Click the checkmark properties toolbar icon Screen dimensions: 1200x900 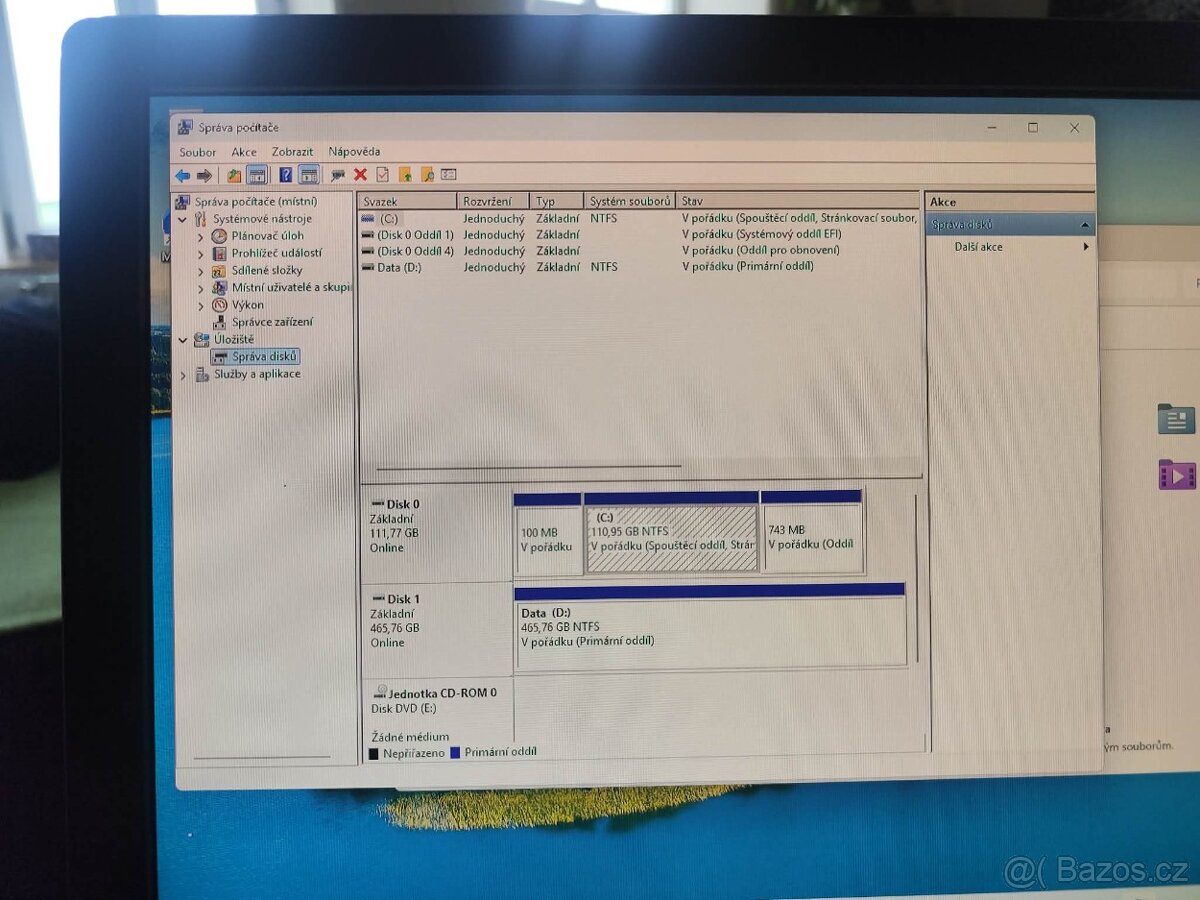click(x=382, y=175)
